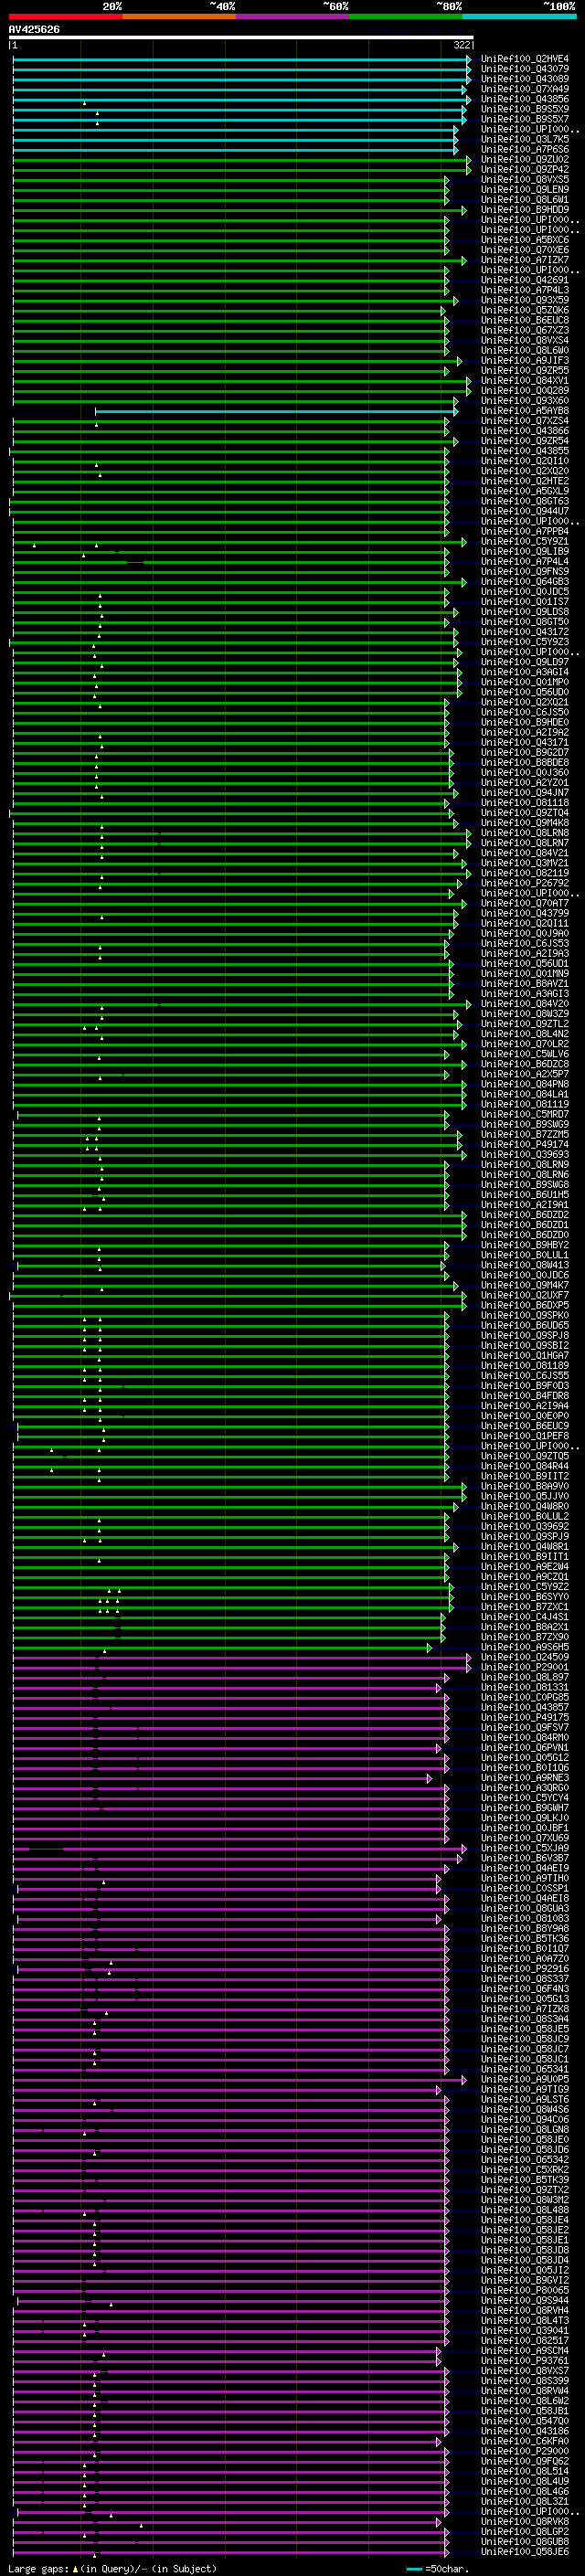Click the UniRef100_Q39693 hit label
The image size is (585, 2576).
click(x=524, y=1154)
